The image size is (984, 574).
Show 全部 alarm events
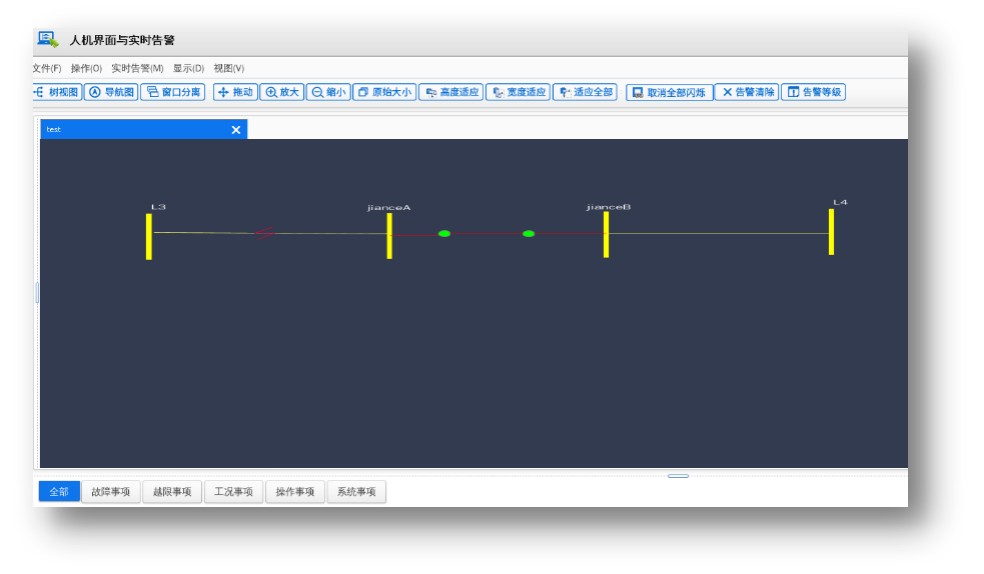coord(59,492)
